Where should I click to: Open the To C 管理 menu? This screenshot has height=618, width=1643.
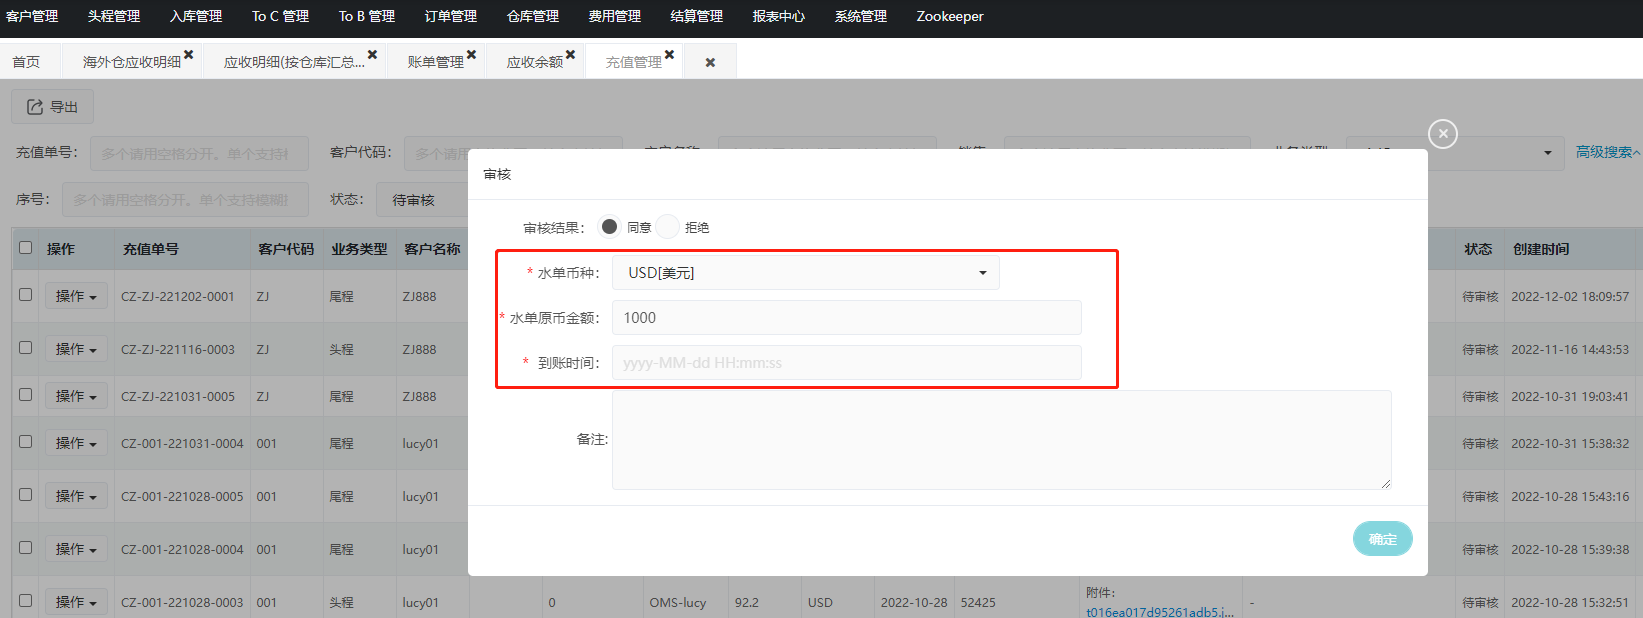(x=280, y=16)
